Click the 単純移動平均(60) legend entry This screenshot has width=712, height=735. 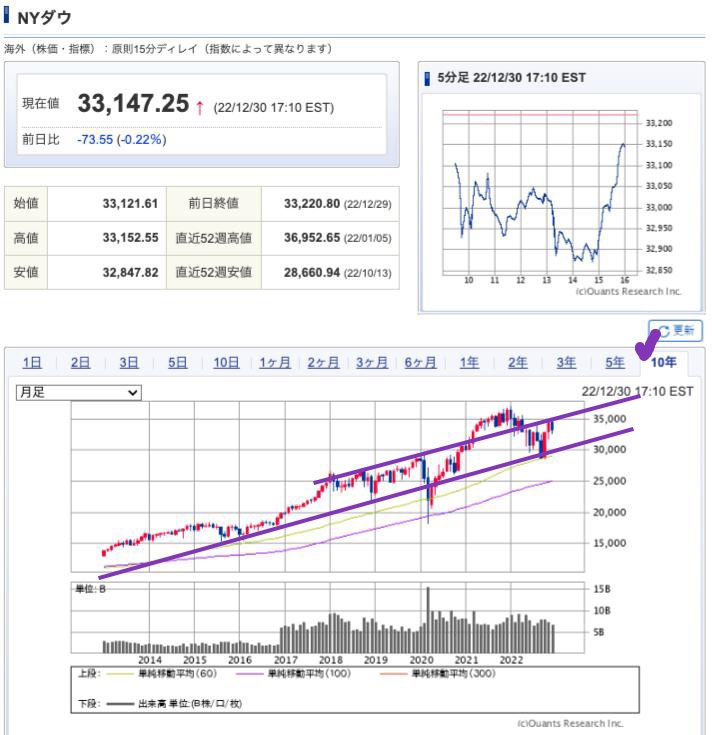(162, 674)
